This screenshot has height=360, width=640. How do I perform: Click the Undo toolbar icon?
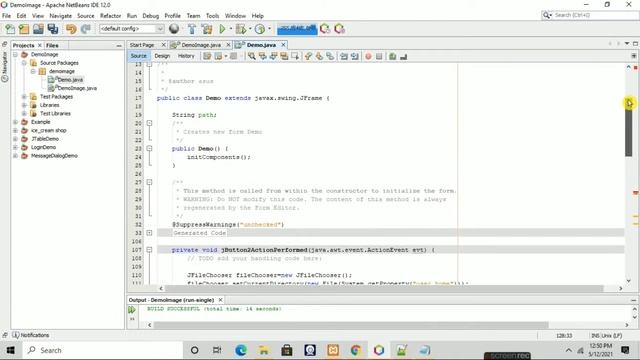[71, 29]
